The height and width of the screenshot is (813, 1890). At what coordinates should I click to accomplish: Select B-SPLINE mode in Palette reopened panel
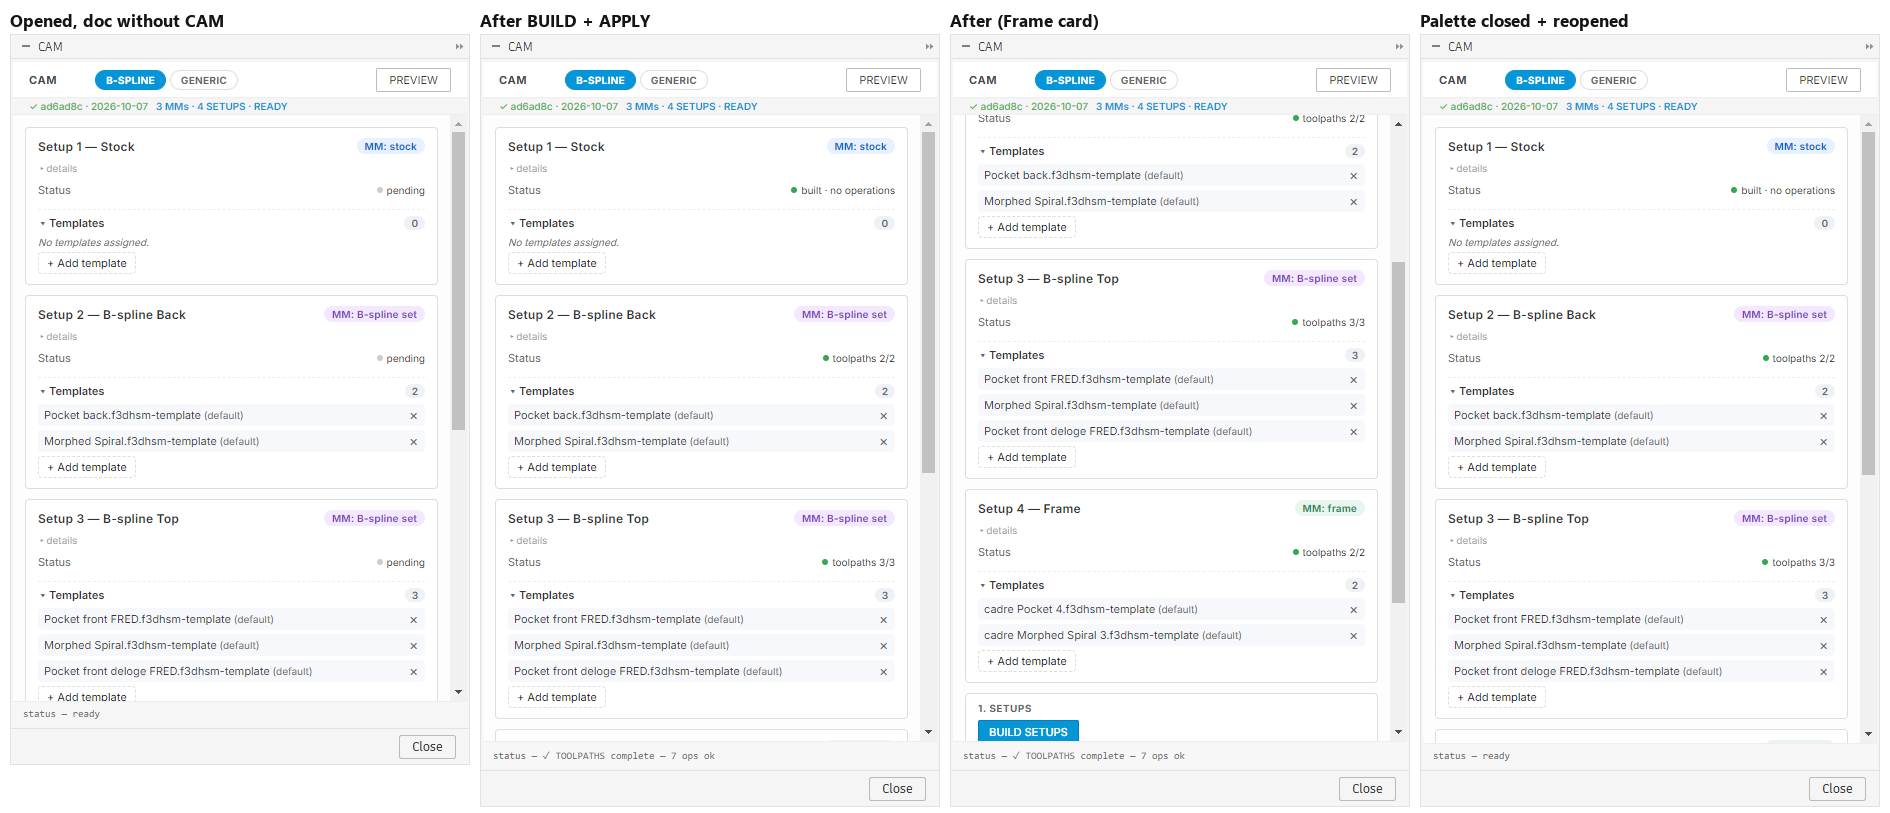pyautogui.click(x=1540, y=80)
